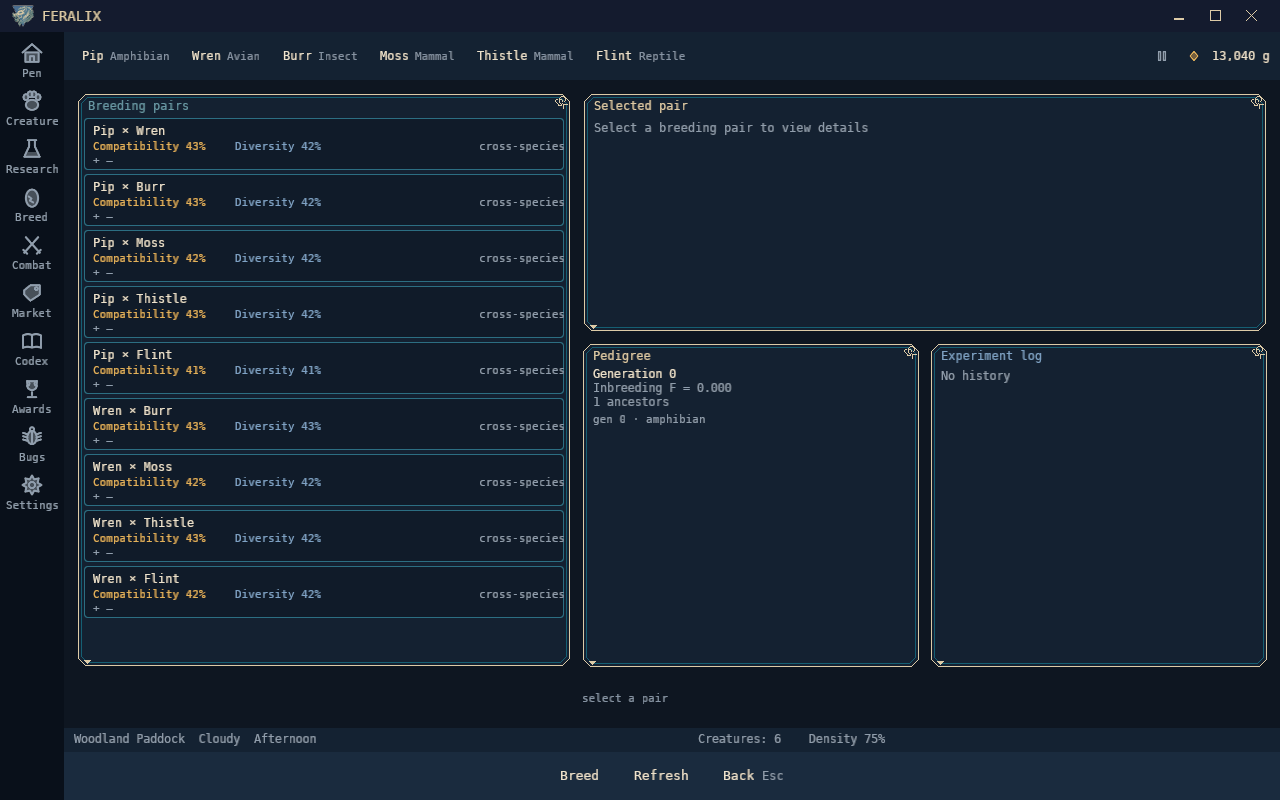1280x800 pixels.
Task: Click minus under Pip × Thistle
Action: [x=110, y=328]
